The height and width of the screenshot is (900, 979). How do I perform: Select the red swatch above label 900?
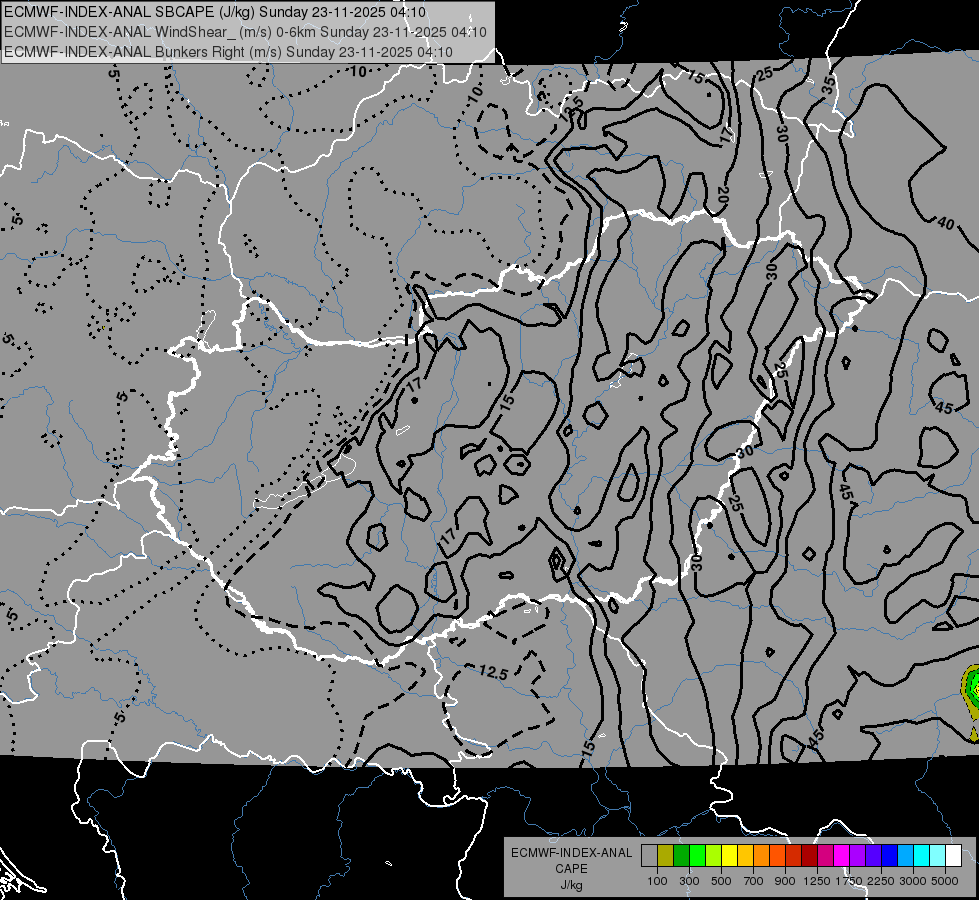(x=794, y=855)
